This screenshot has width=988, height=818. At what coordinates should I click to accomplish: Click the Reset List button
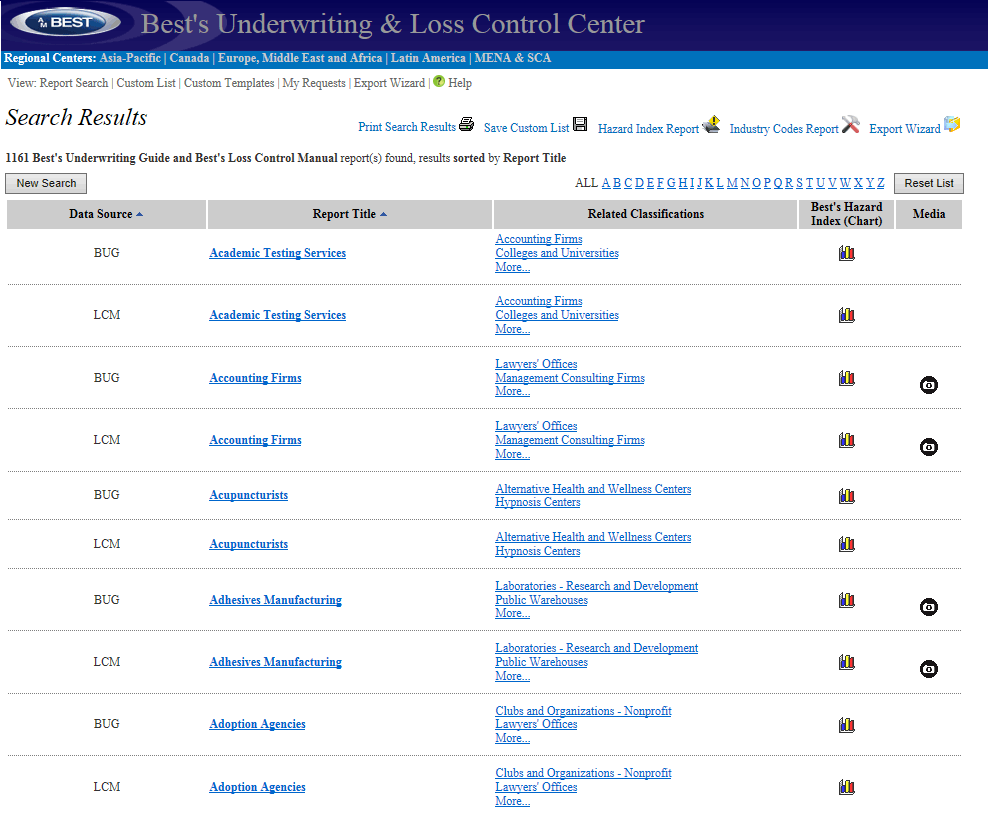(x=929, y=183)
